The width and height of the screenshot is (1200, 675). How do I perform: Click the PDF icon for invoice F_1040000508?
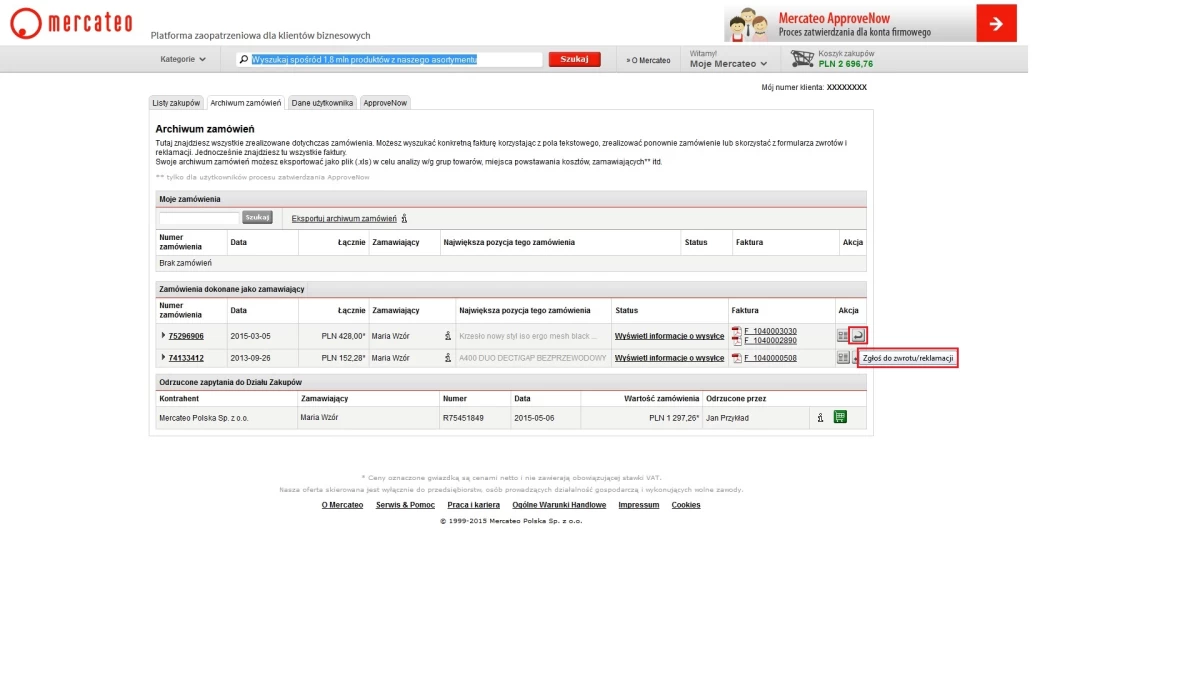(x=737, y=358)
